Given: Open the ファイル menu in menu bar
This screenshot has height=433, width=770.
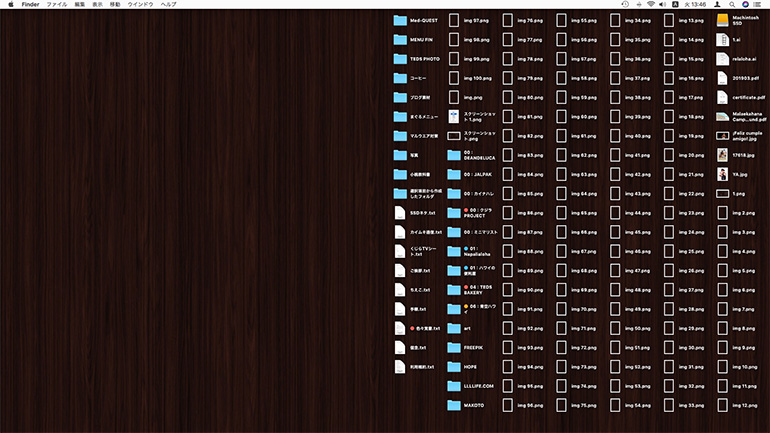Looking at the screenshot, I should (x=56, y=4).
